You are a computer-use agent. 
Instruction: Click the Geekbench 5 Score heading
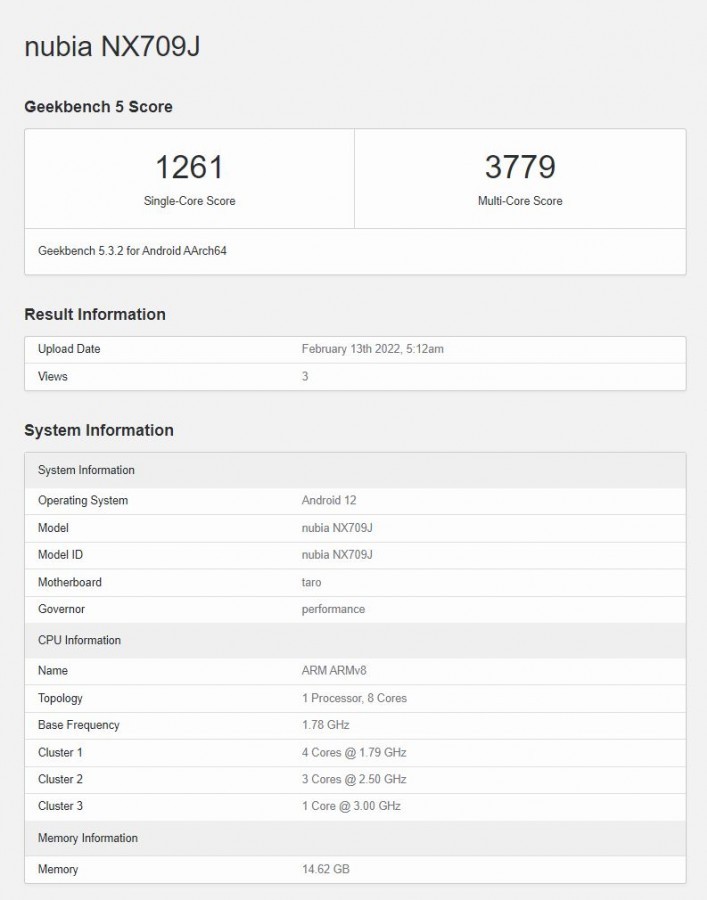coord(98,107)
